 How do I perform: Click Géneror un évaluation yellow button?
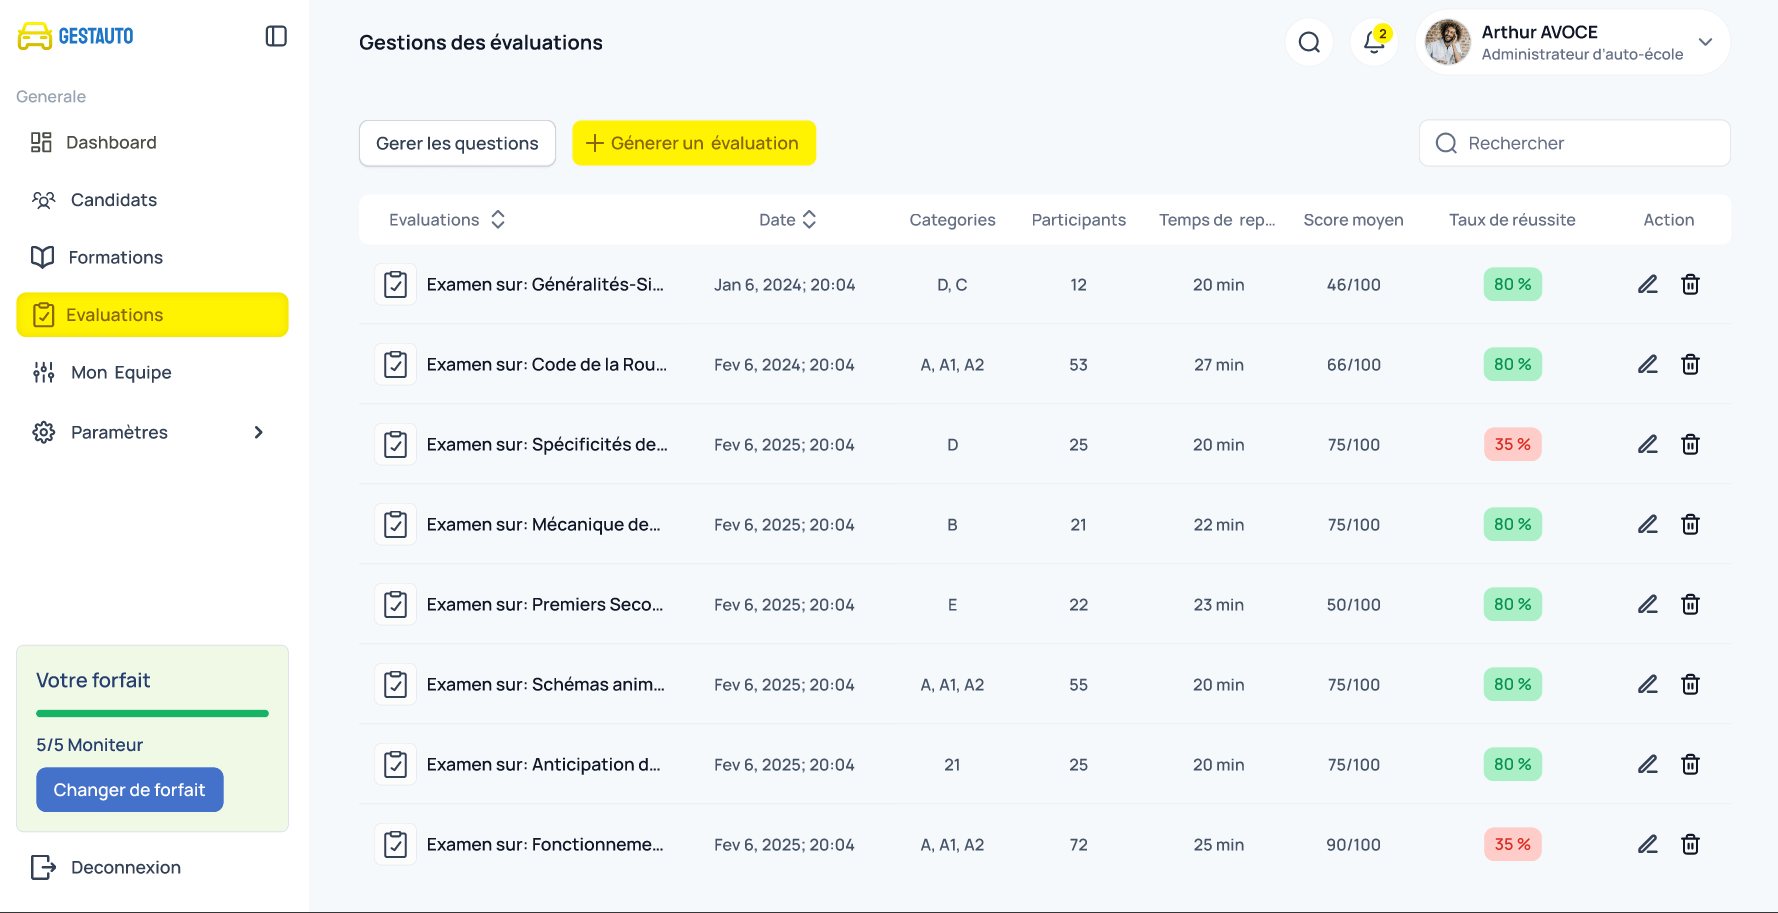click(693, 143)
